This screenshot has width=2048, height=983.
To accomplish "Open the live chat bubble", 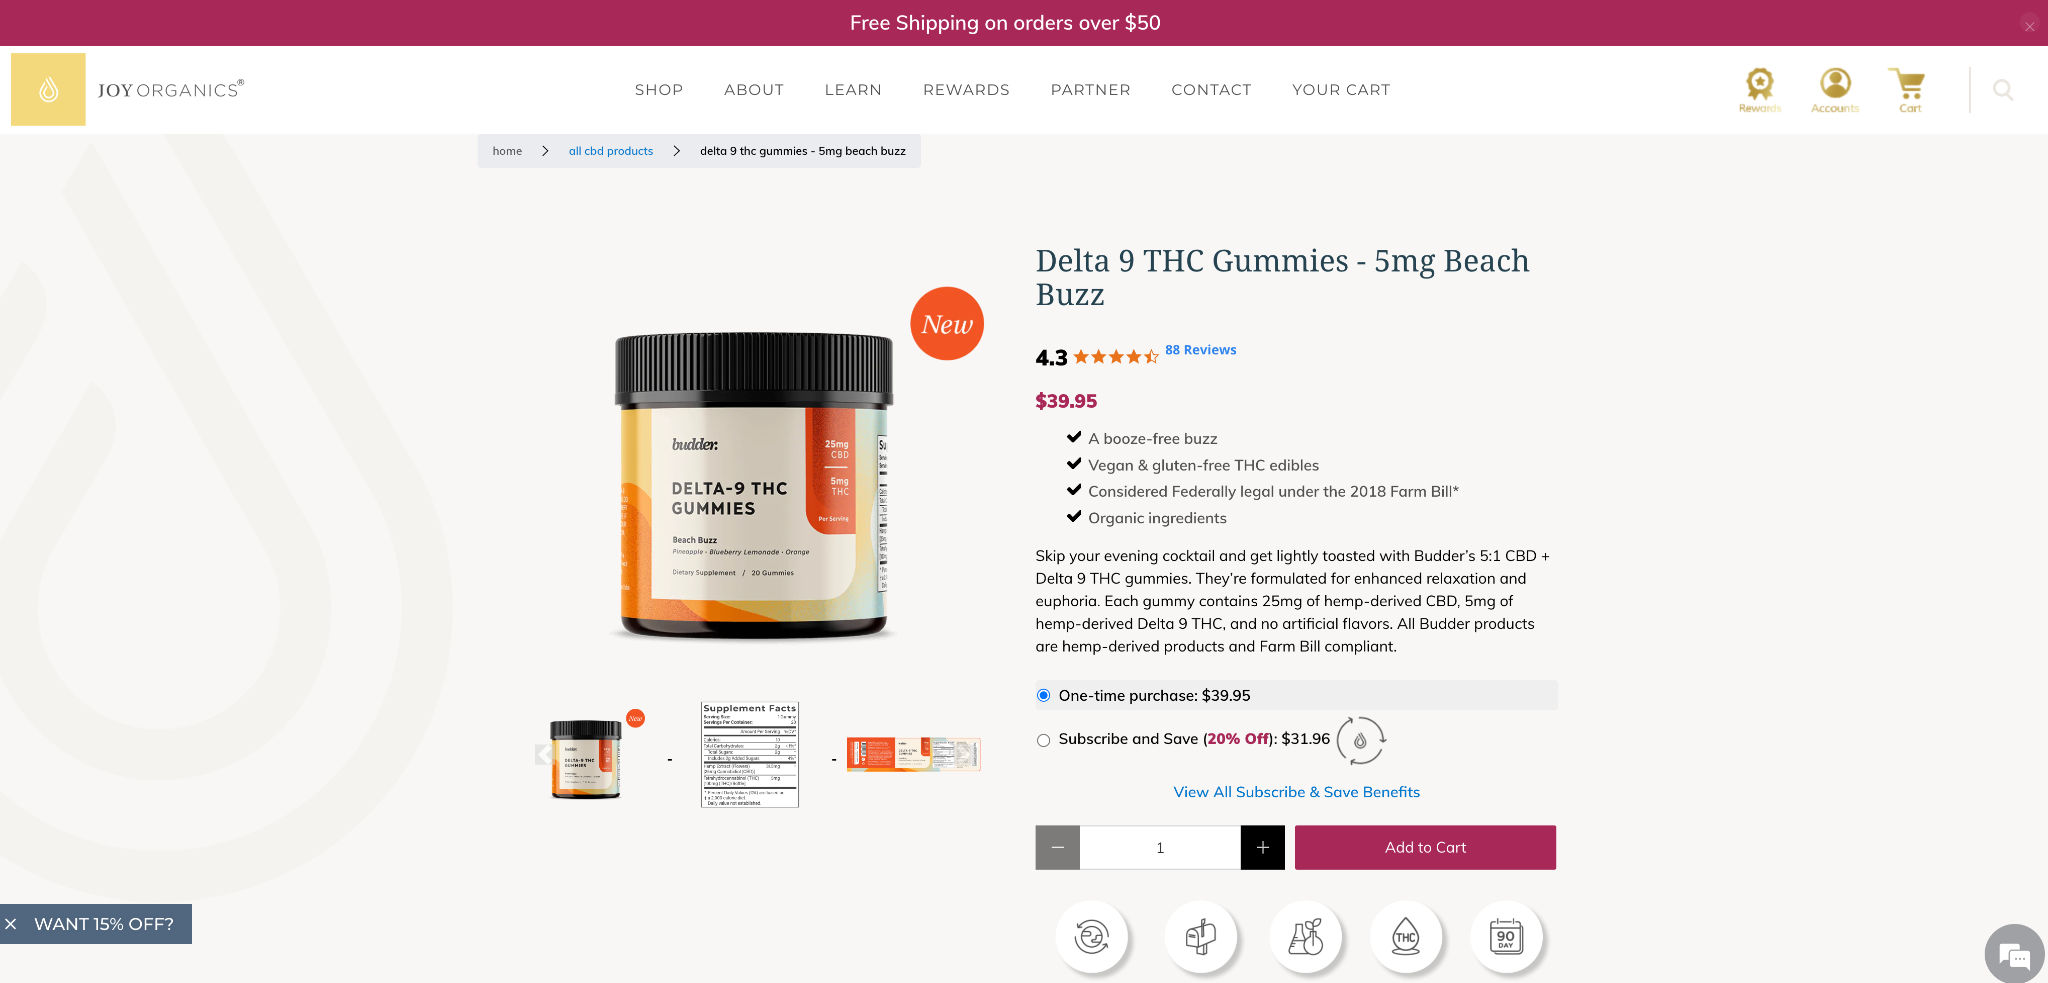I will click(2014, 955).
